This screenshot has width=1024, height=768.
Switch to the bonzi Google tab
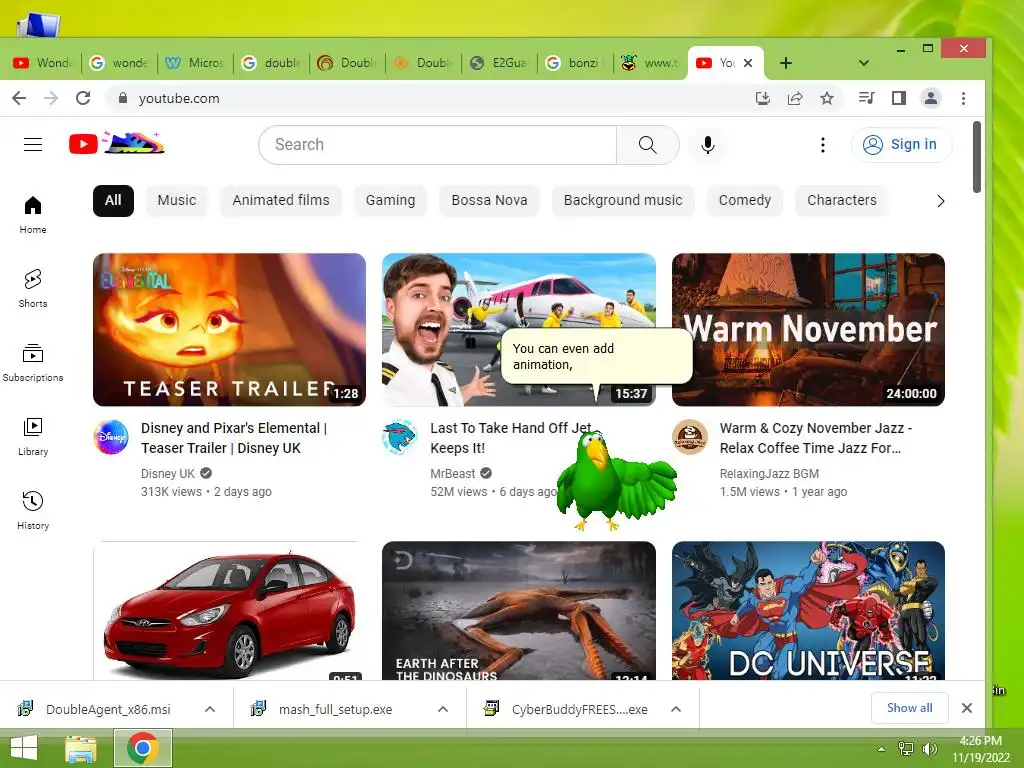pos(575,63)
